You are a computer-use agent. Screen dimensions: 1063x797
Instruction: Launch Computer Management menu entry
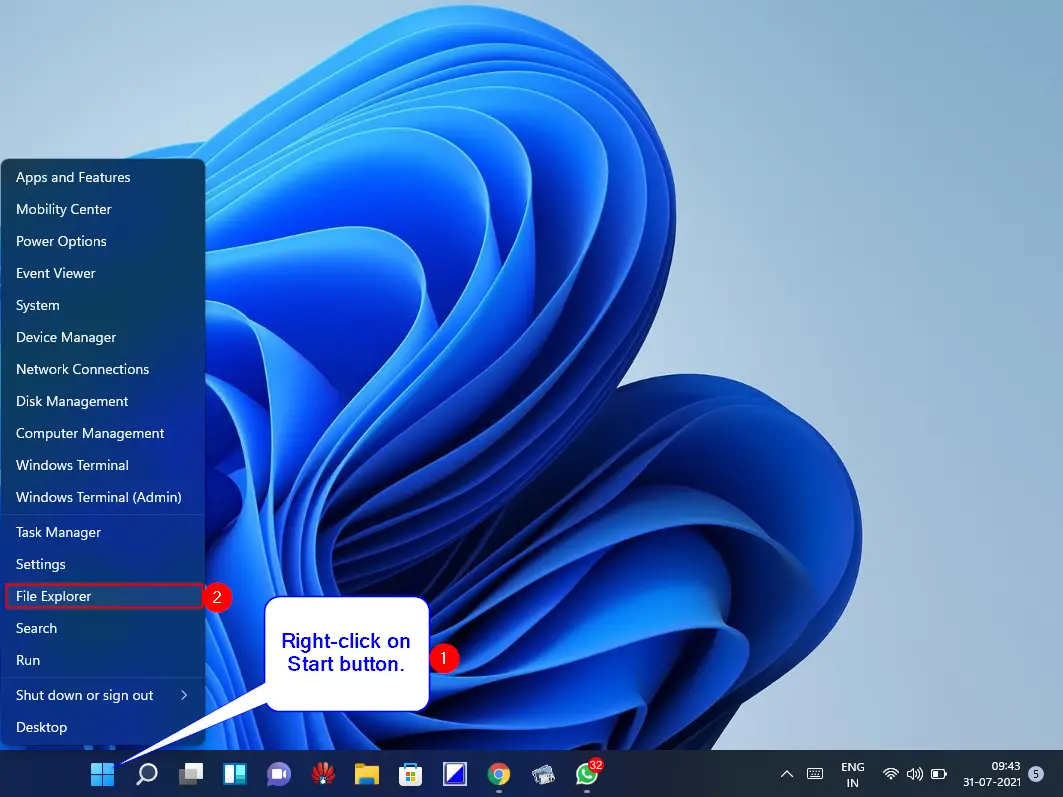point(103,433)
